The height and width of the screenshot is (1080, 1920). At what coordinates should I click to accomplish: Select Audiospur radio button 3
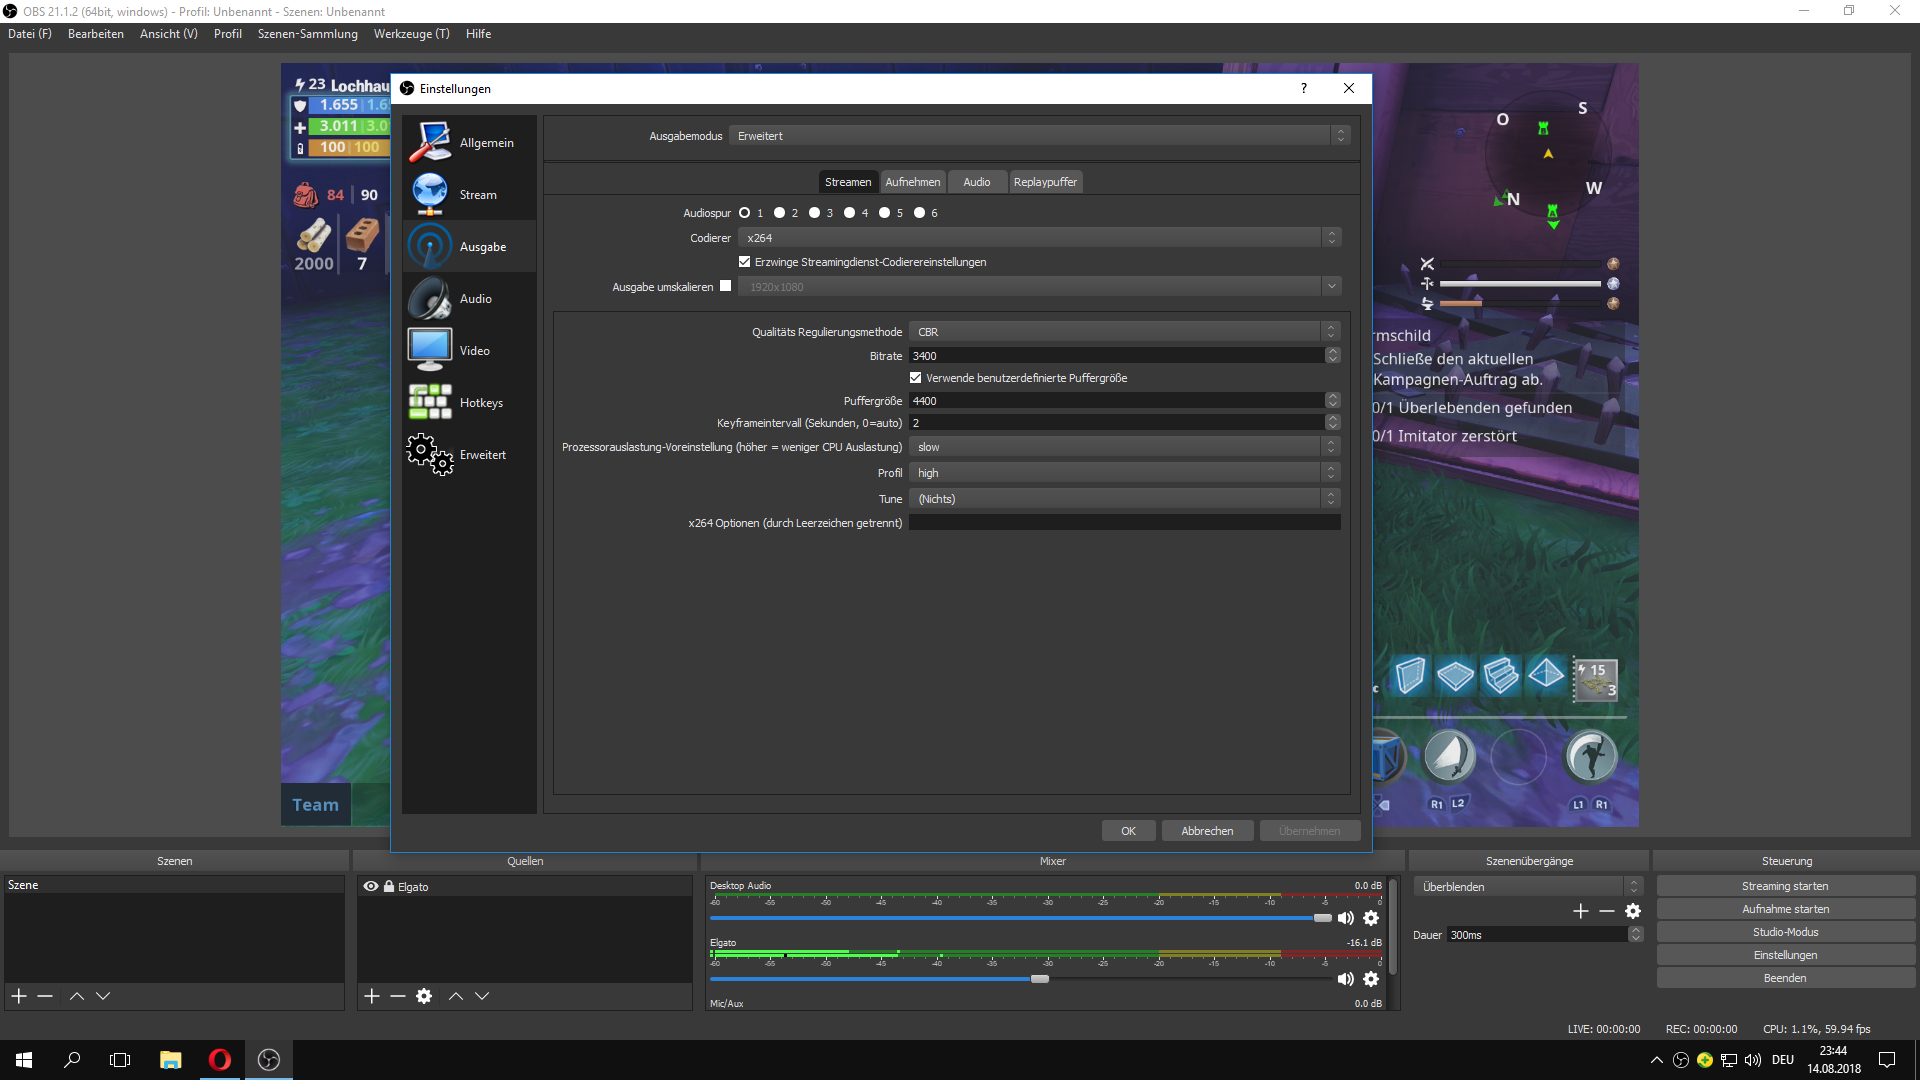pyautogui.click(x=815, y=213)
